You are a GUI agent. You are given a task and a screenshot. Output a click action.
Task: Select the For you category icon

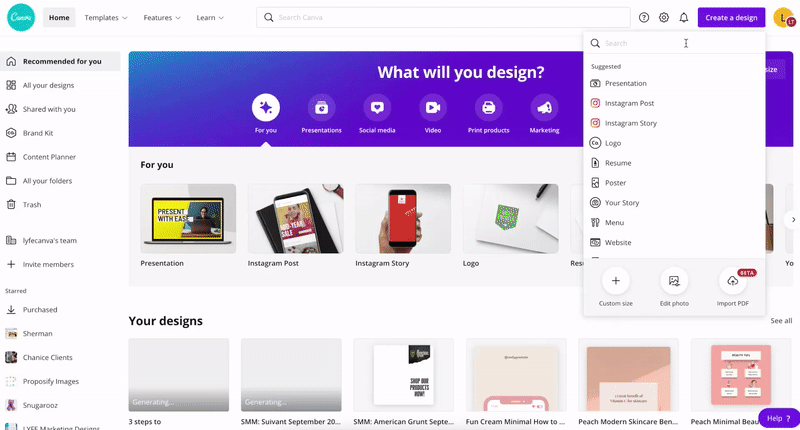pos(266,108)
